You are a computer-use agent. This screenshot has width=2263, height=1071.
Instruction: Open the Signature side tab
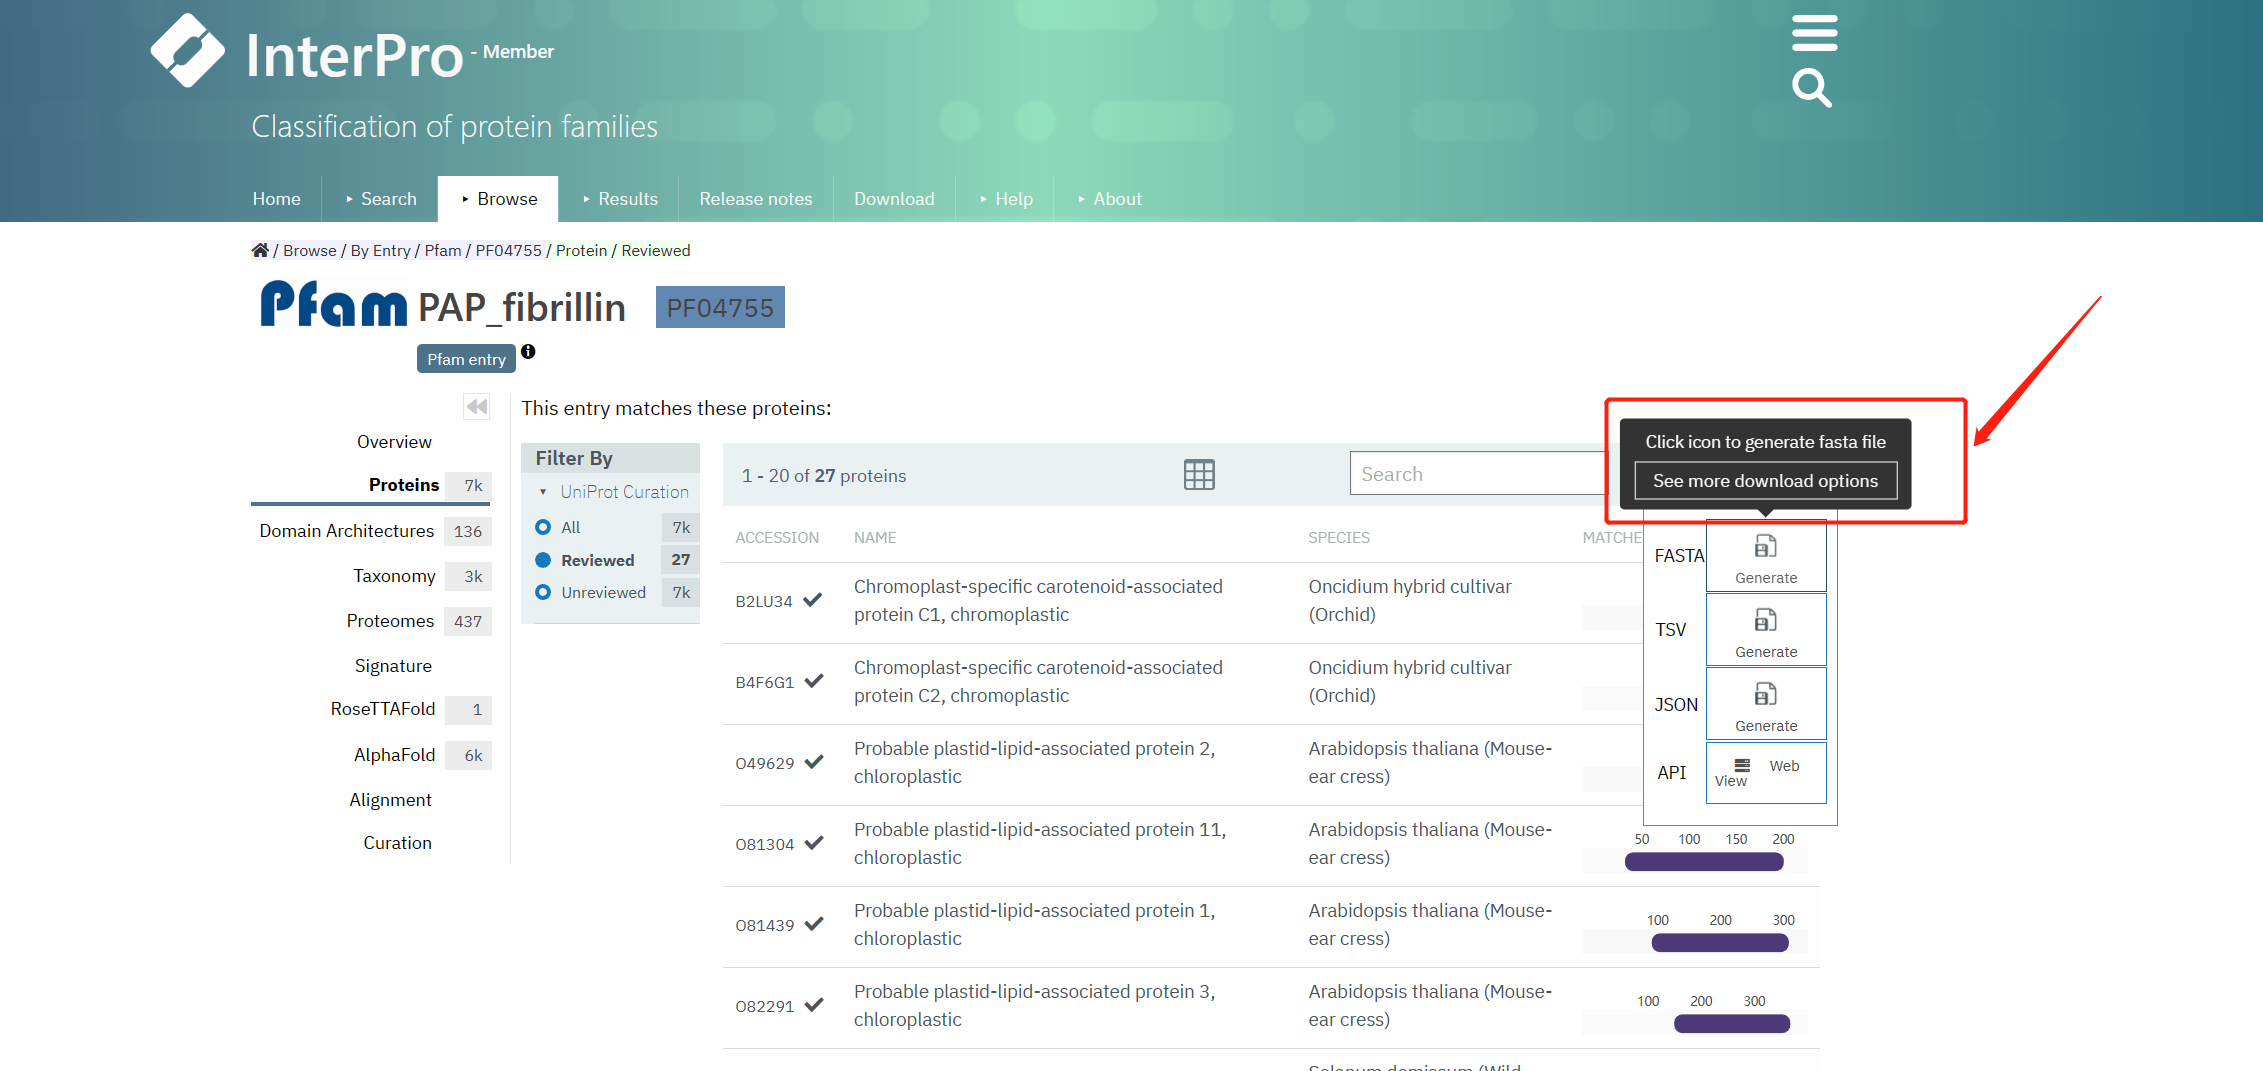click(x=393, y=666)
